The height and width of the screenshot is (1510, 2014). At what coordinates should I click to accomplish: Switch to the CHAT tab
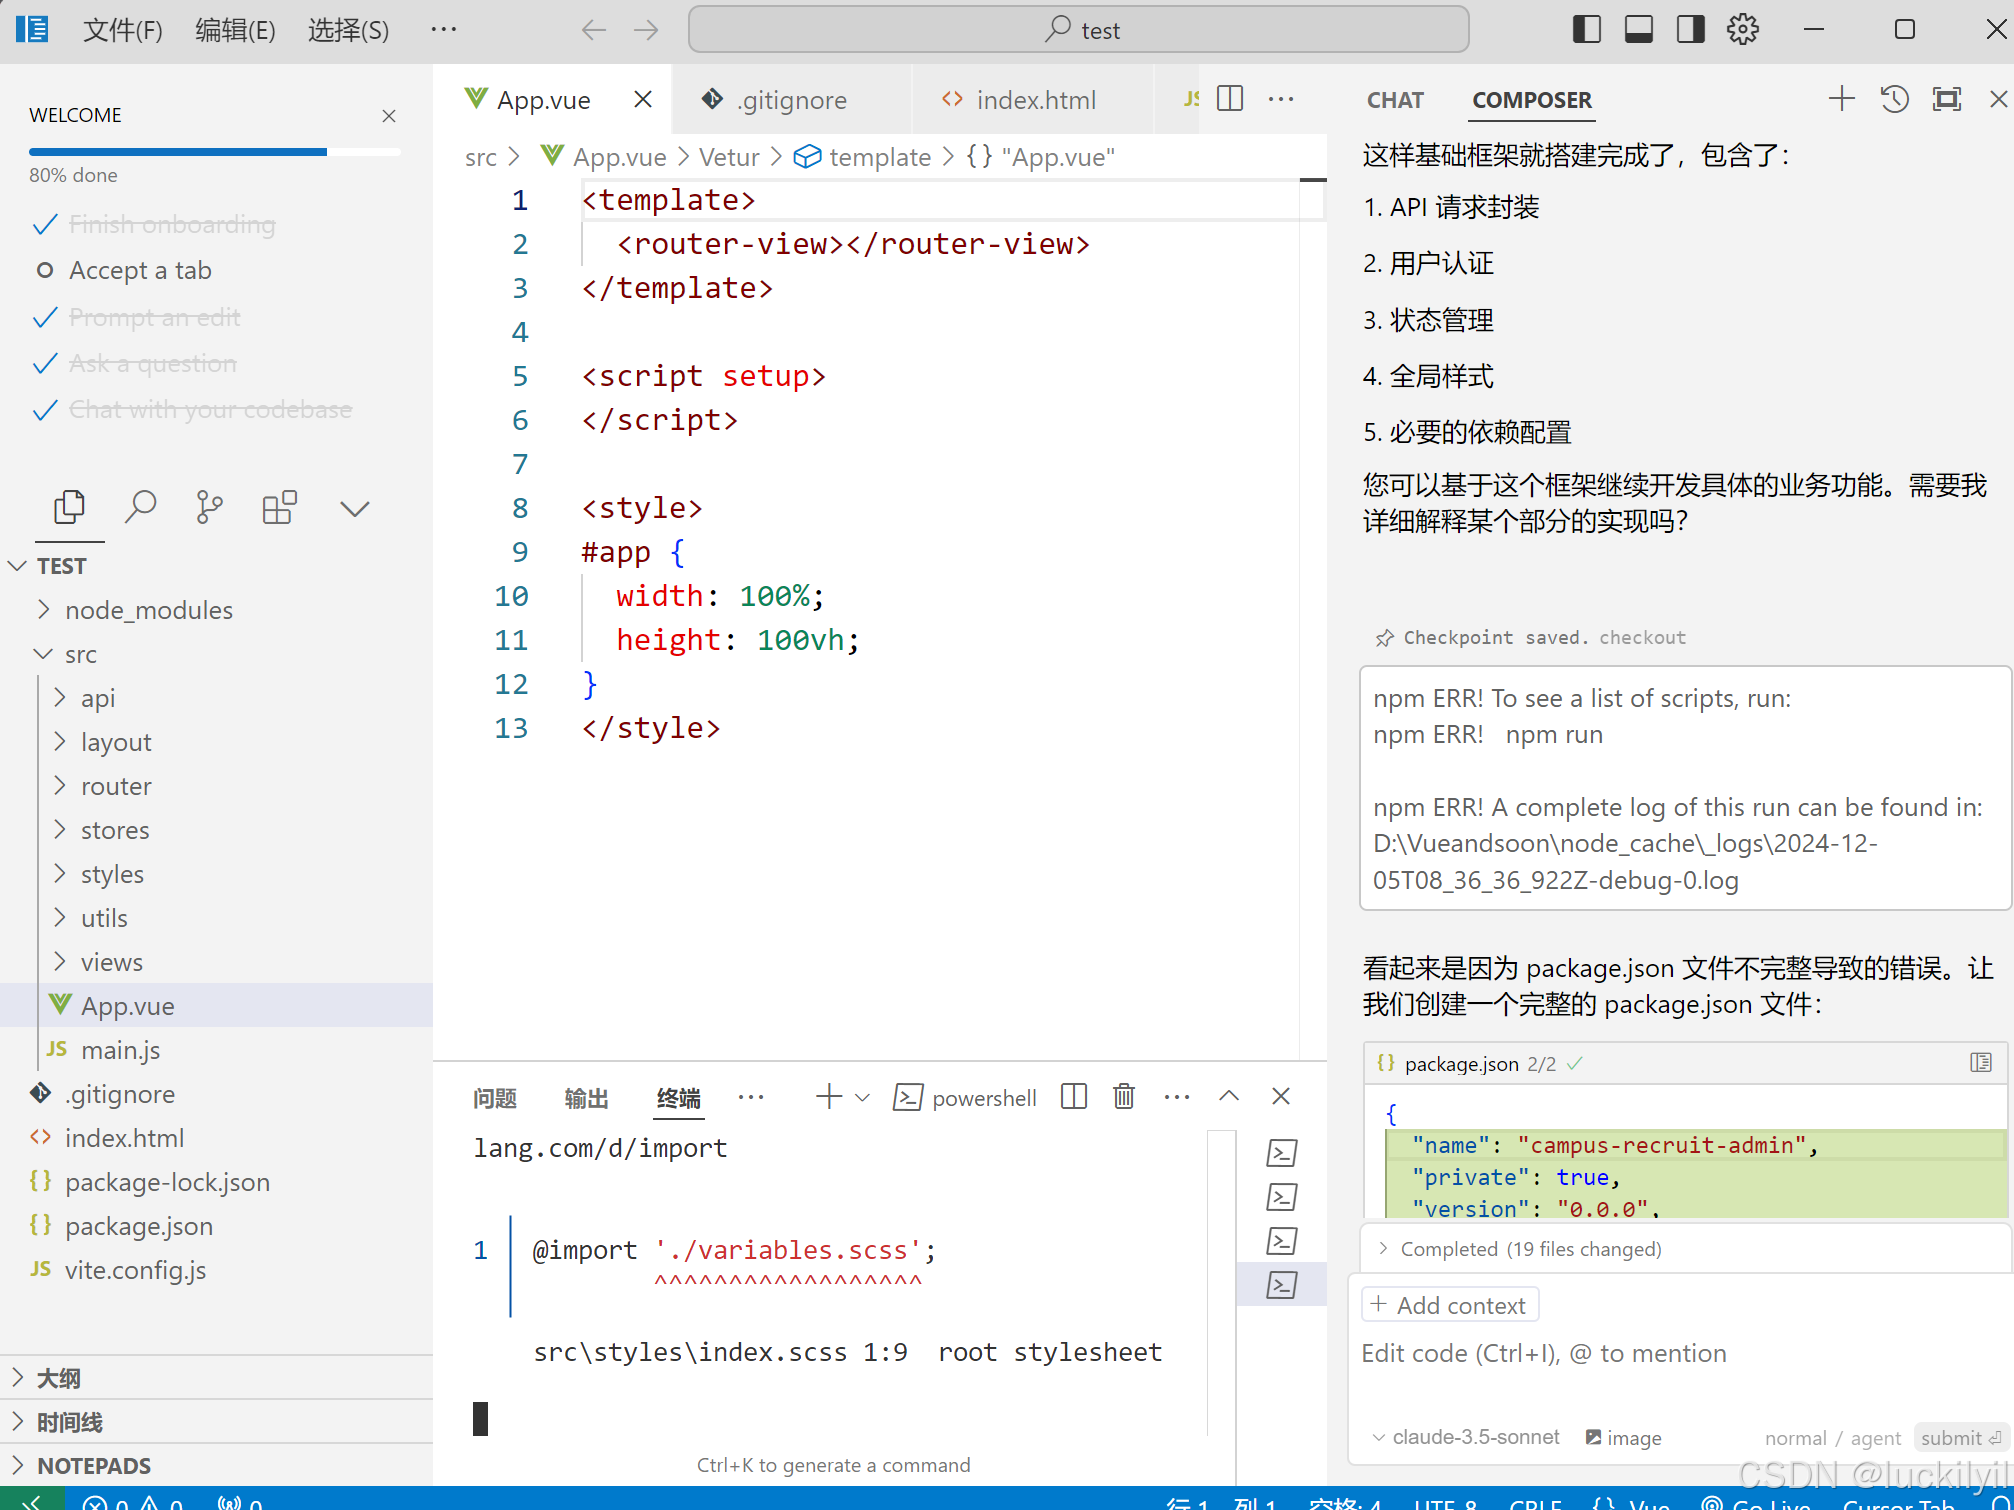coord(1395,100)
